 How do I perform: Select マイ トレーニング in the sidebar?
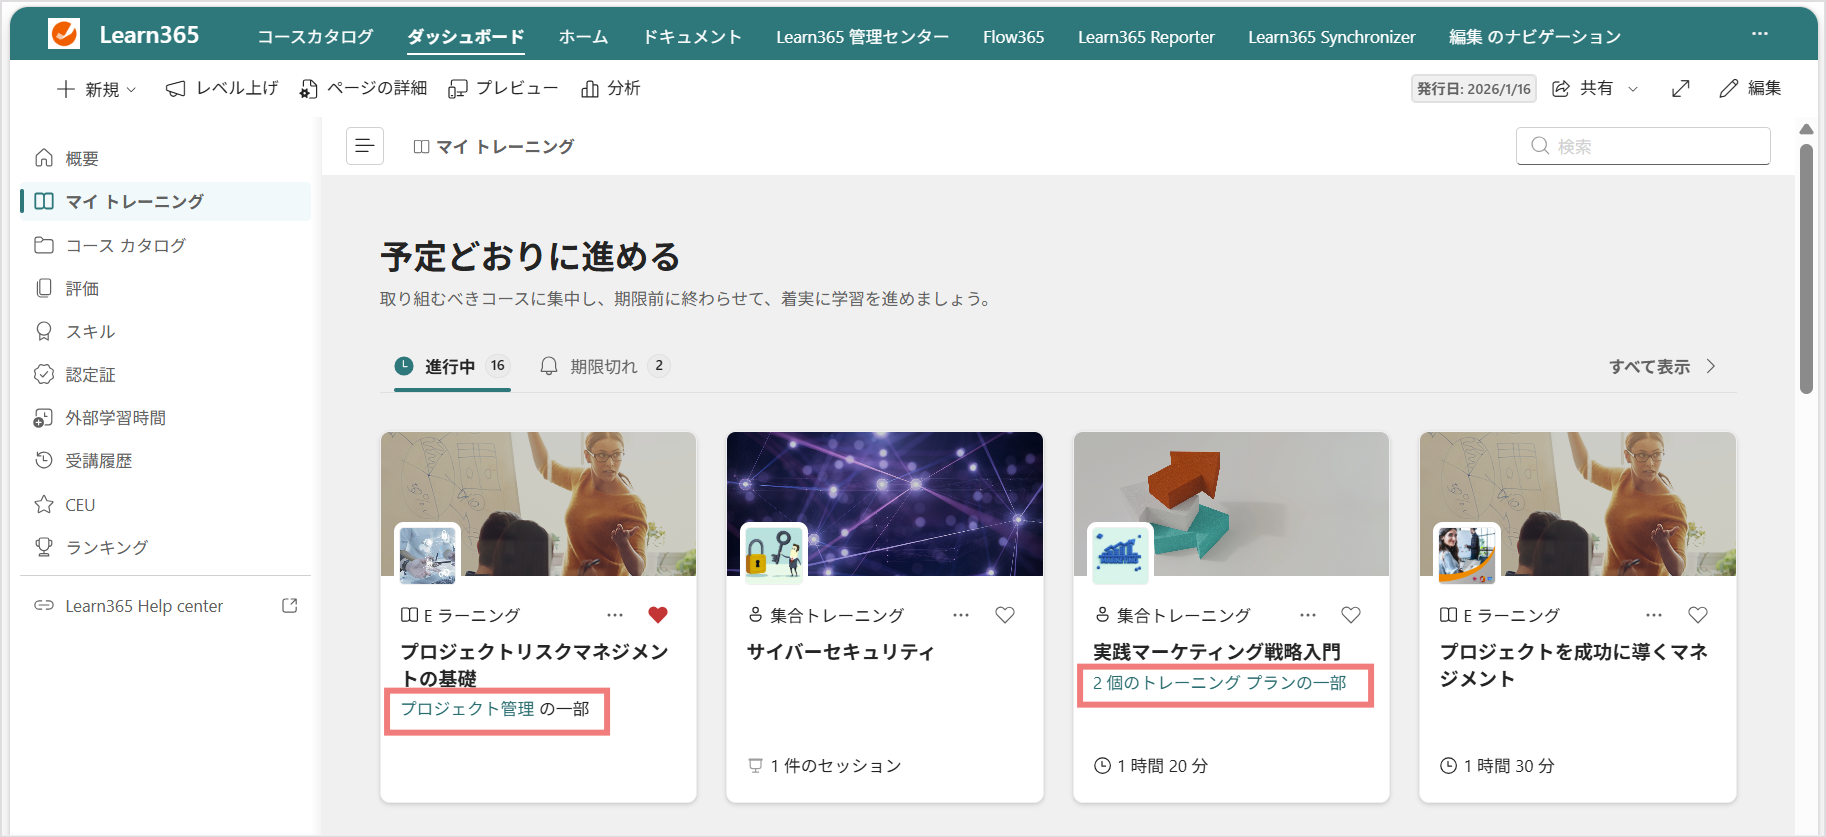coord(165,201)
